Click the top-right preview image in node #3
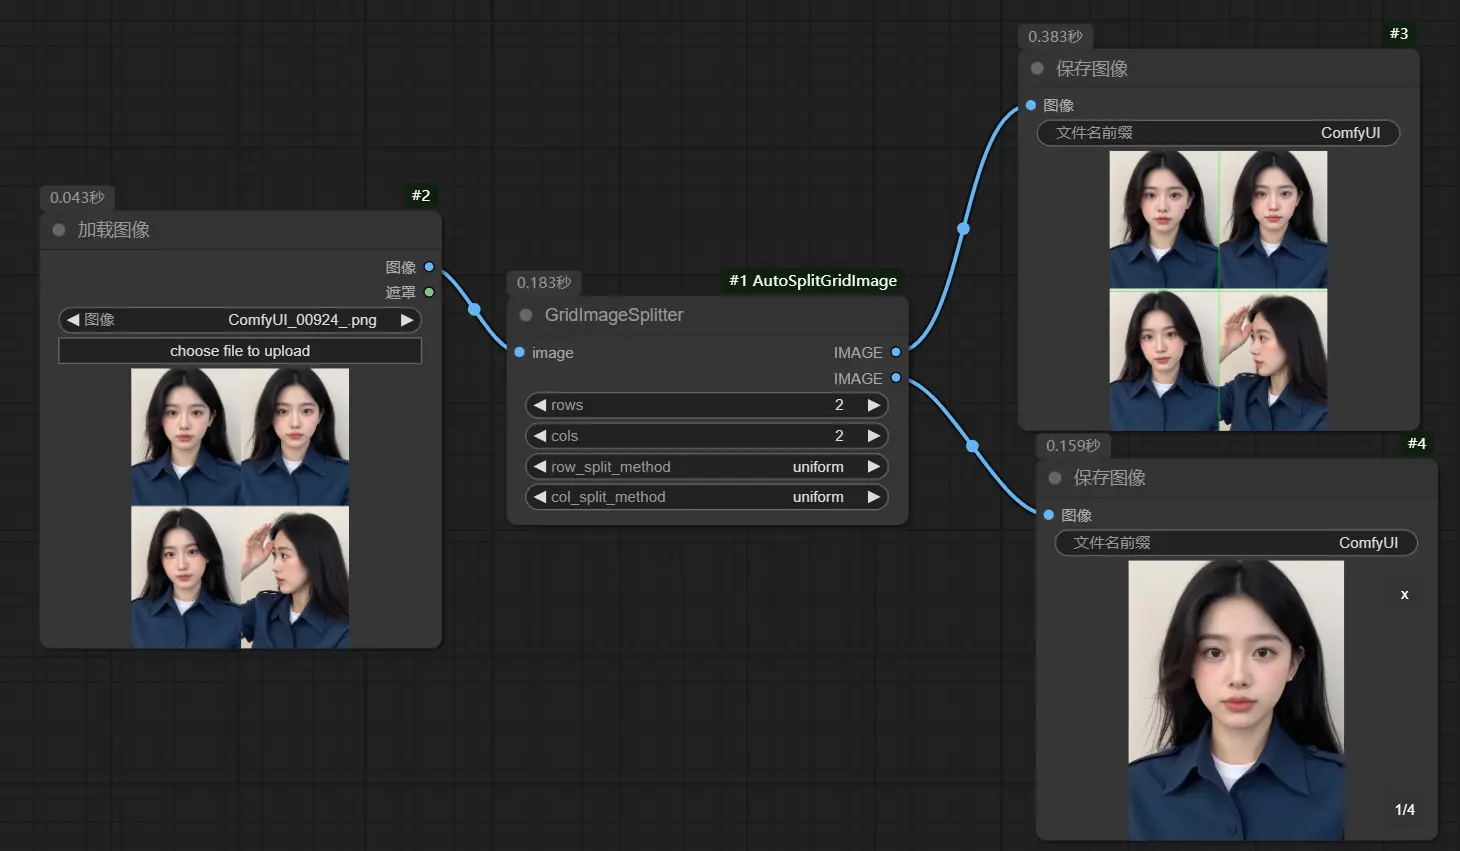Screen dimensions: 1460x851 tap(1273, 219)
